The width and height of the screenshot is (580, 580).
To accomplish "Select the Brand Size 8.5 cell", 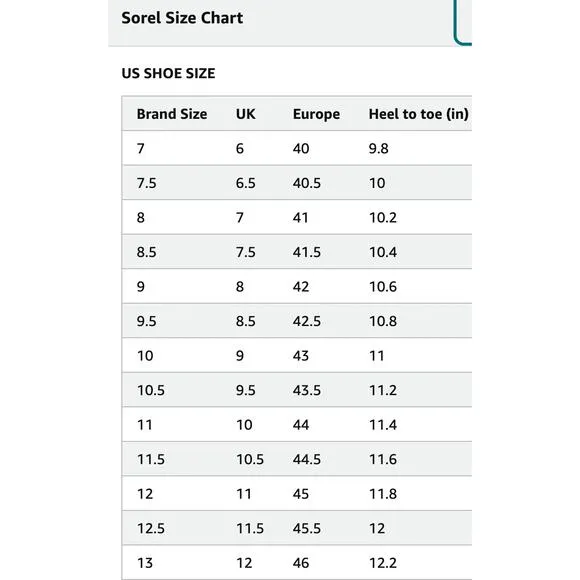I will pos(146,252).
